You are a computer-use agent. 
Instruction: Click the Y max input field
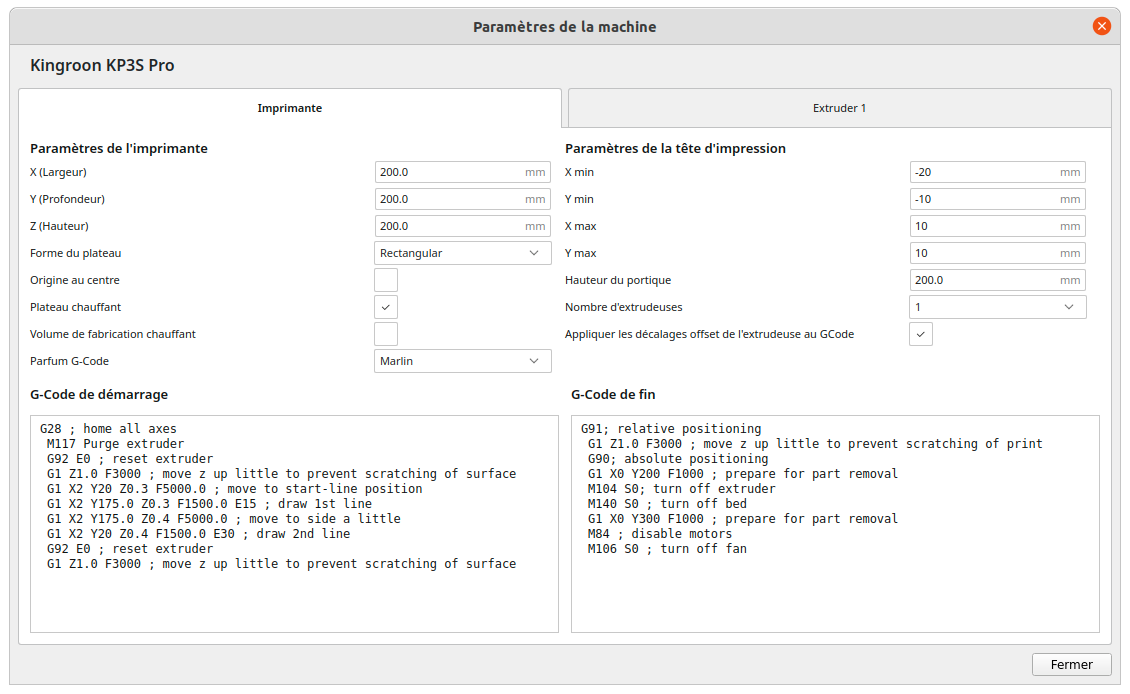(997, 253)
